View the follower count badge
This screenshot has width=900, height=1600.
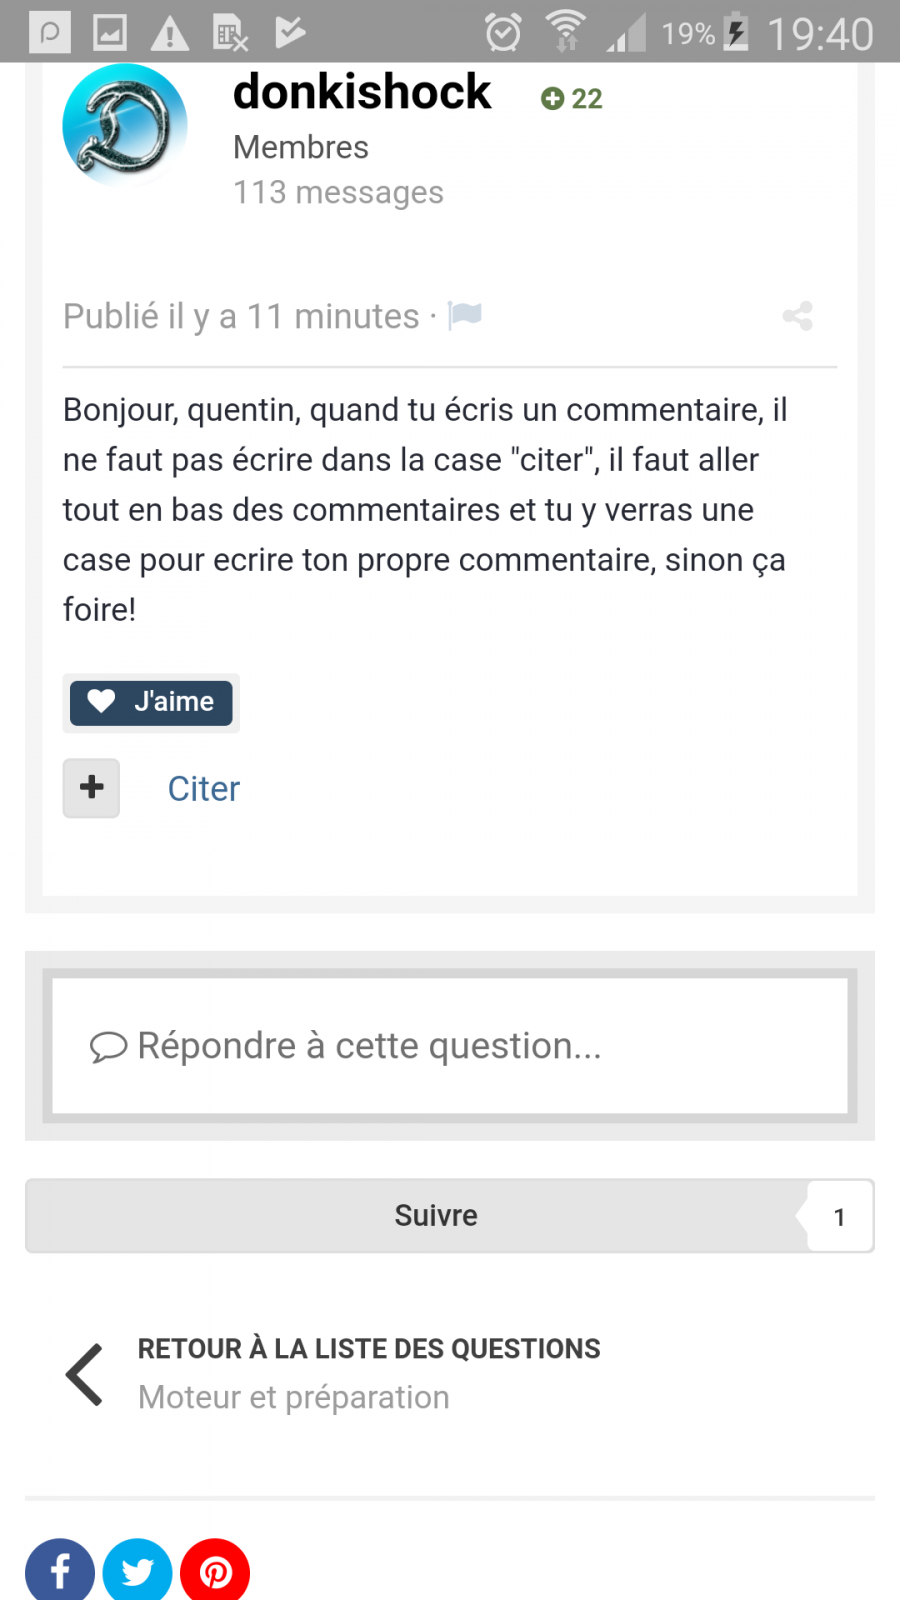pos(839,1217)
